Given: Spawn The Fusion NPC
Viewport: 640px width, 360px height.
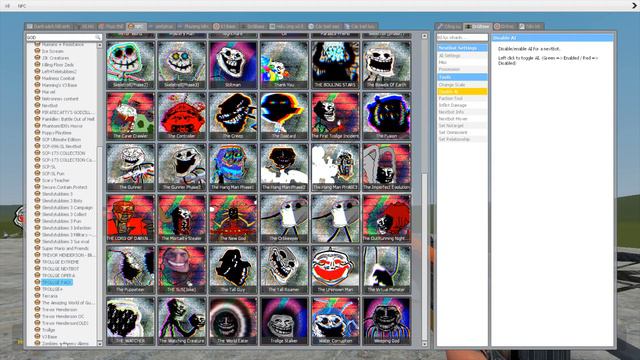Looking at the screenshot, I should point(387,116).
